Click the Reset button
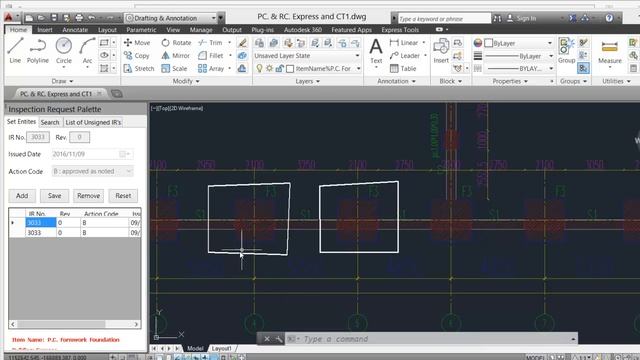Screen dimensions: 640x360 123,196
